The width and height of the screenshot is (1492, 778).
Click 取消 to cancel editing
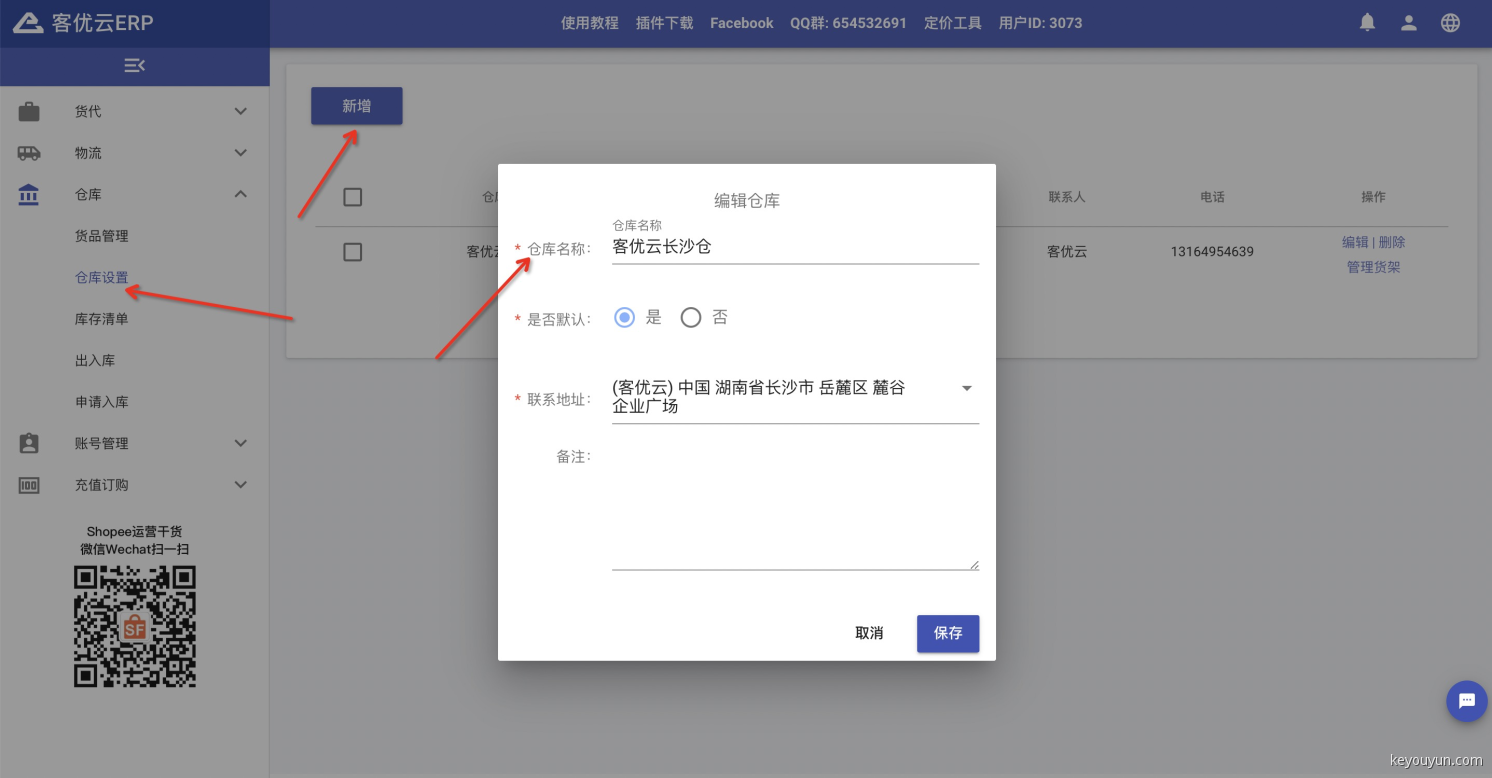[870, 633]
